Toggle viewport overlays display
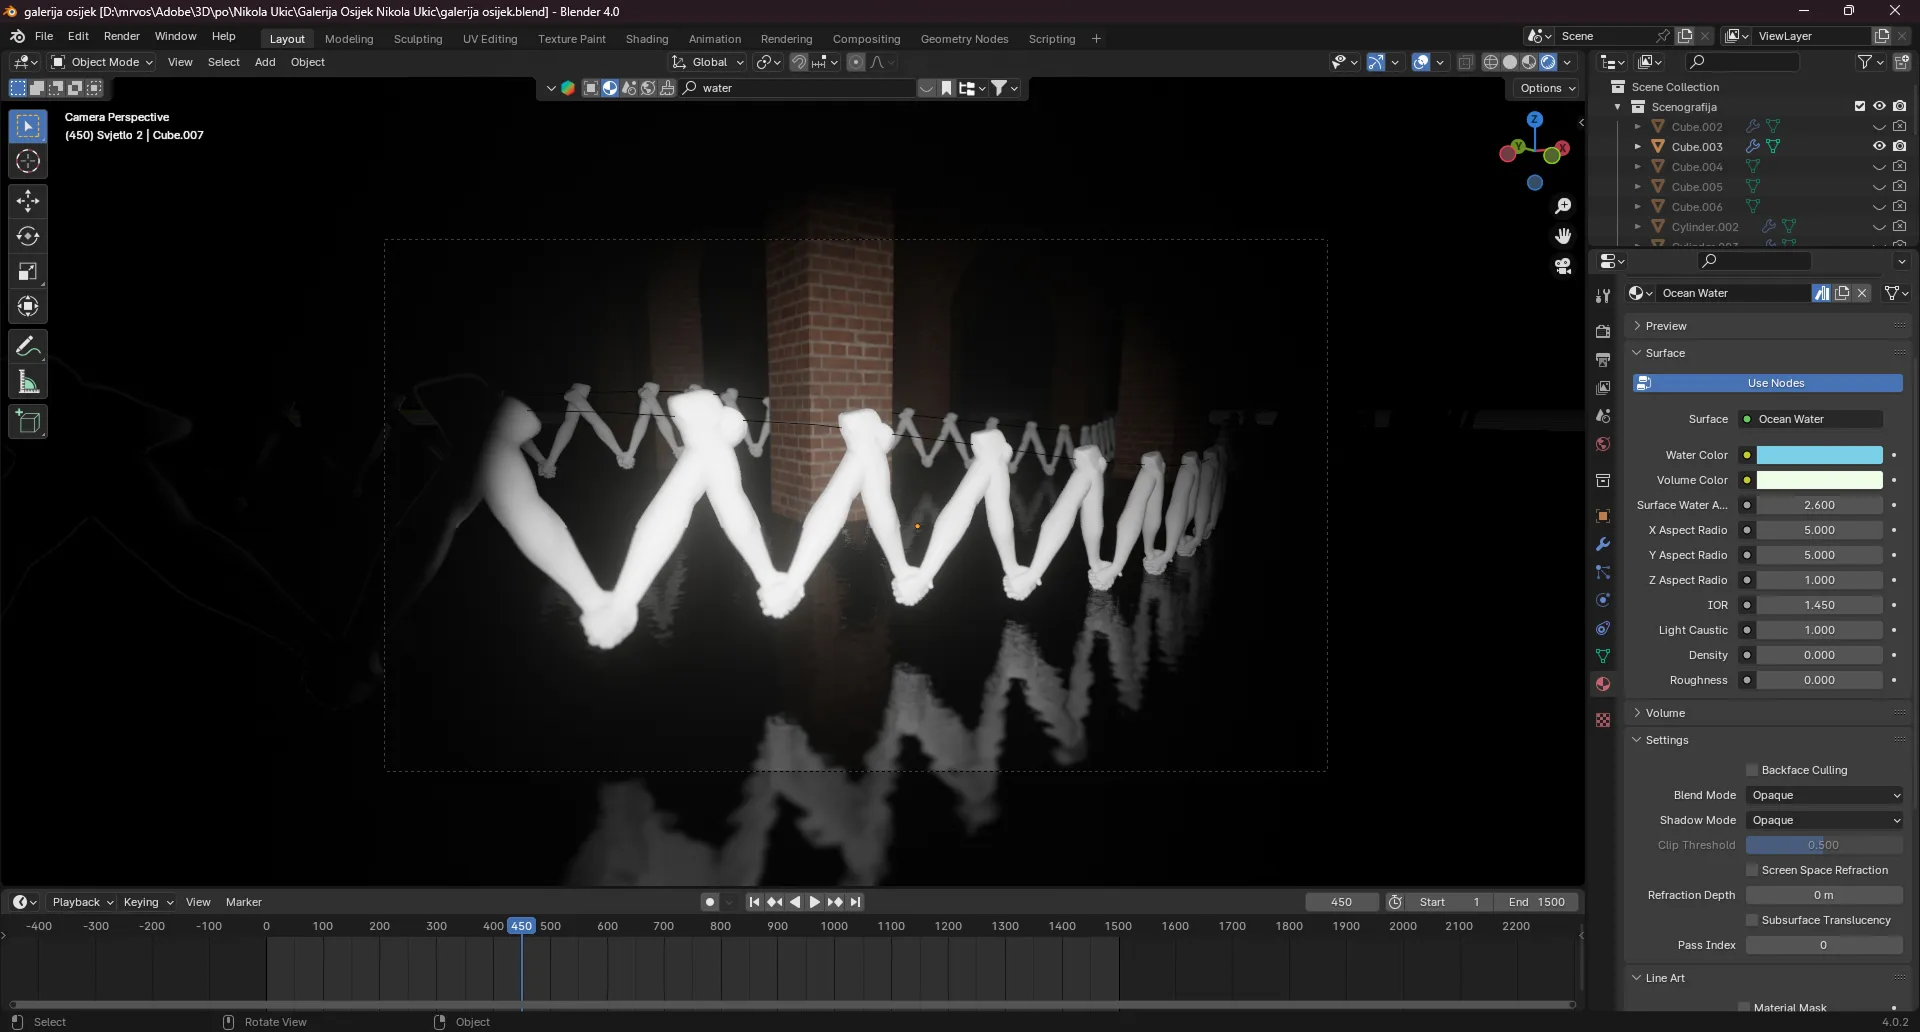The width and height of the screenshot is (1920, 1032). [1421, 62]
